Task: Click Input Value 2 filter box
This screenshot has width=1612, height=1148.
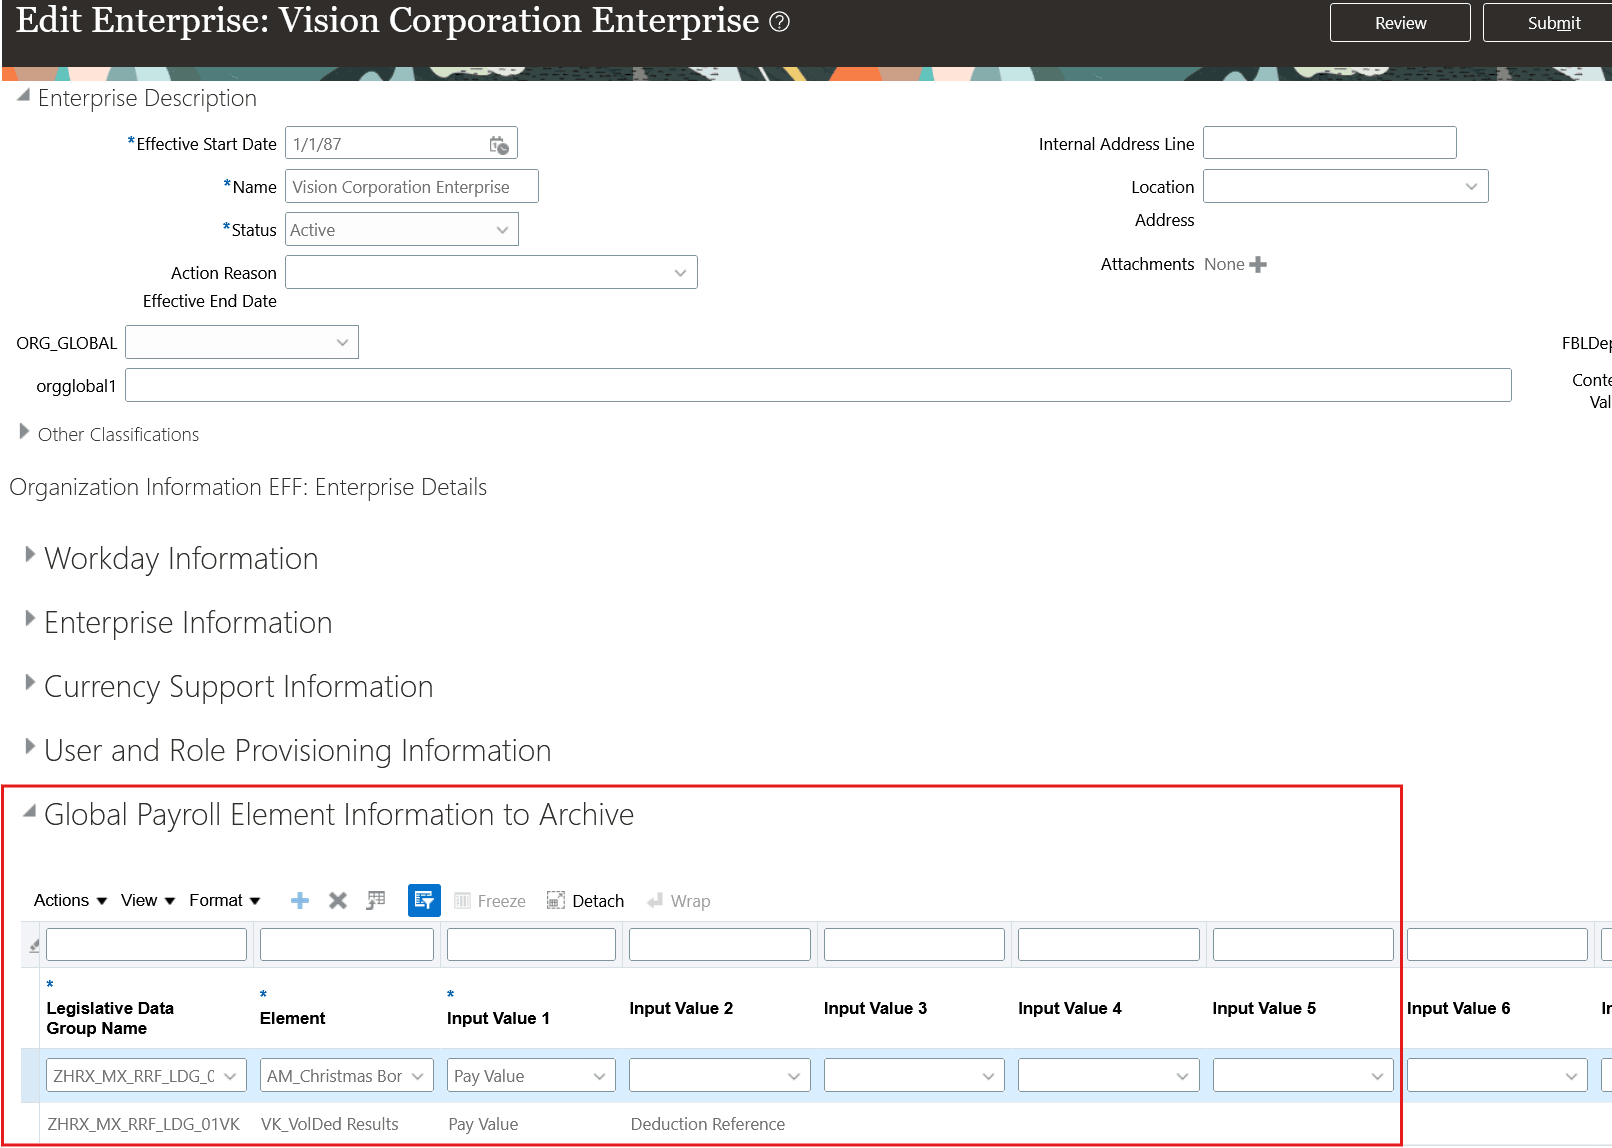Action: [x=719, y=945]
